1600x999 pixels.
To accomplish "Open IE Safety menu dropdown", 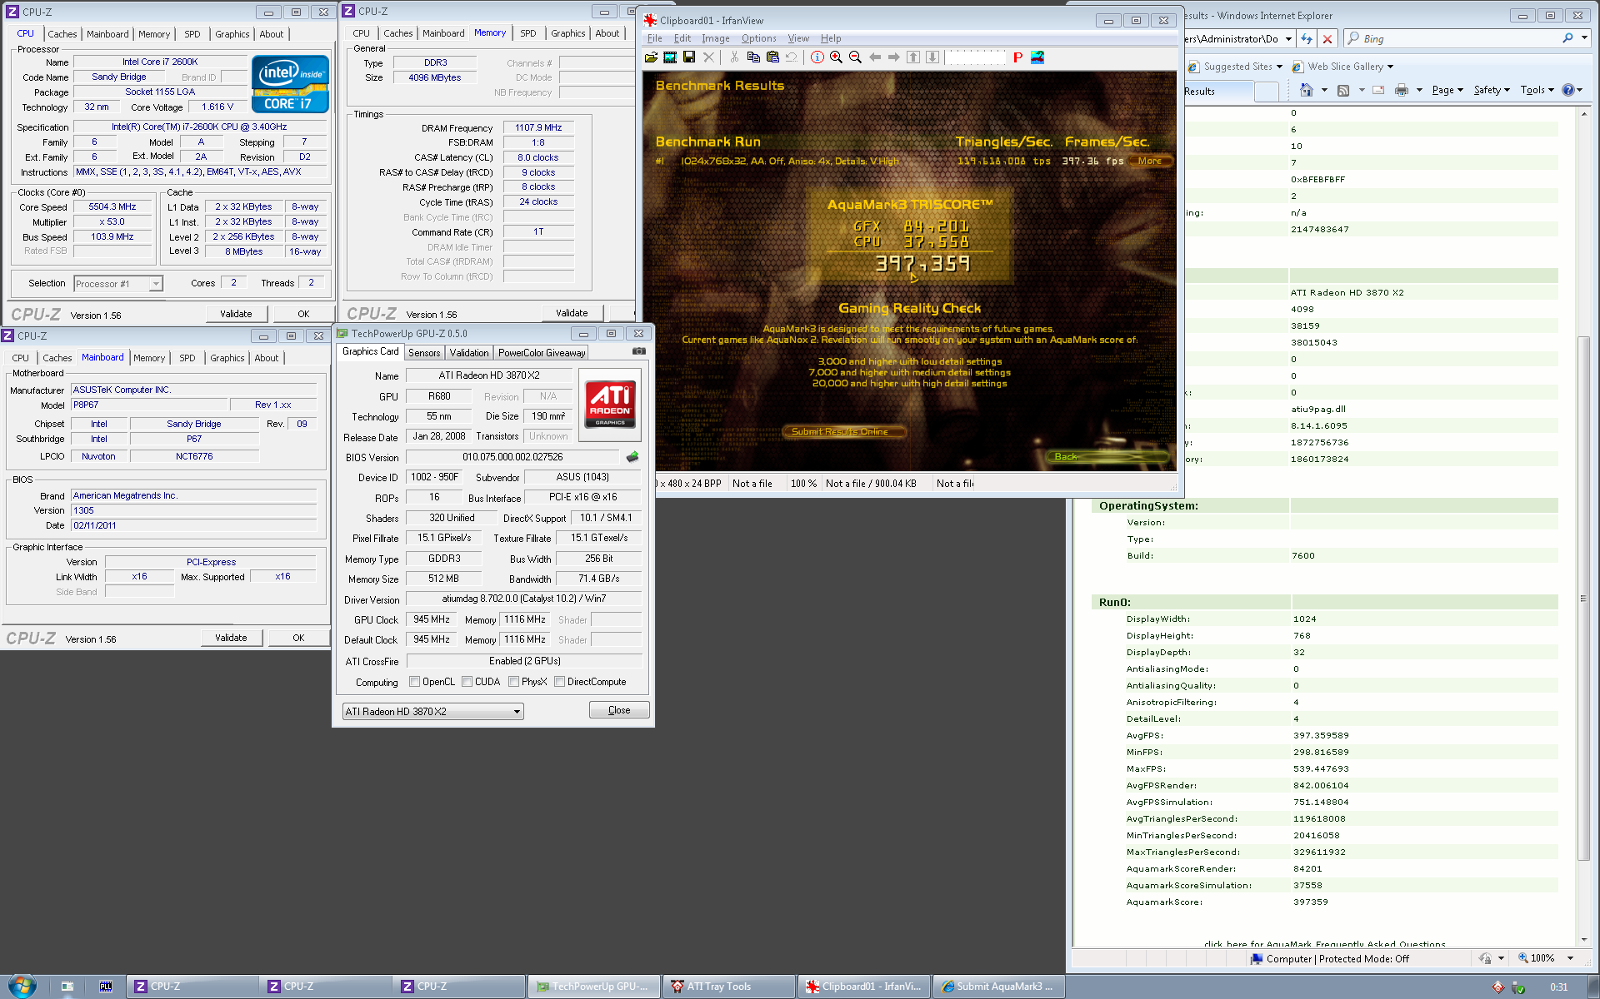I will pos(1491,90).
